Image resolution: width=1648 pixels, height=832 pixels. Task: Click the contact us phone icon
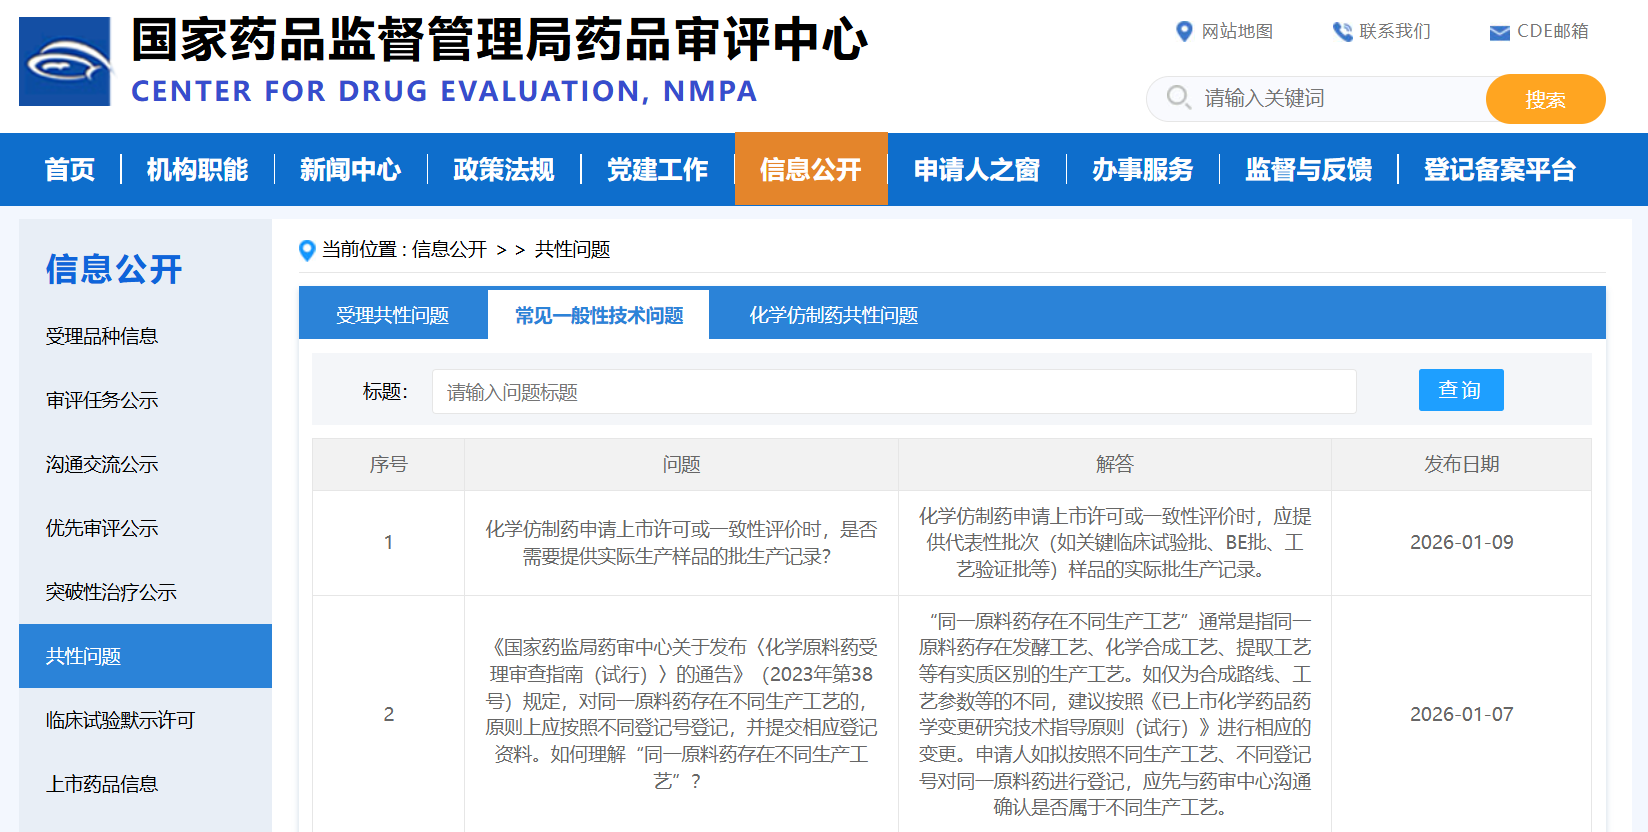coord(1342,32)
